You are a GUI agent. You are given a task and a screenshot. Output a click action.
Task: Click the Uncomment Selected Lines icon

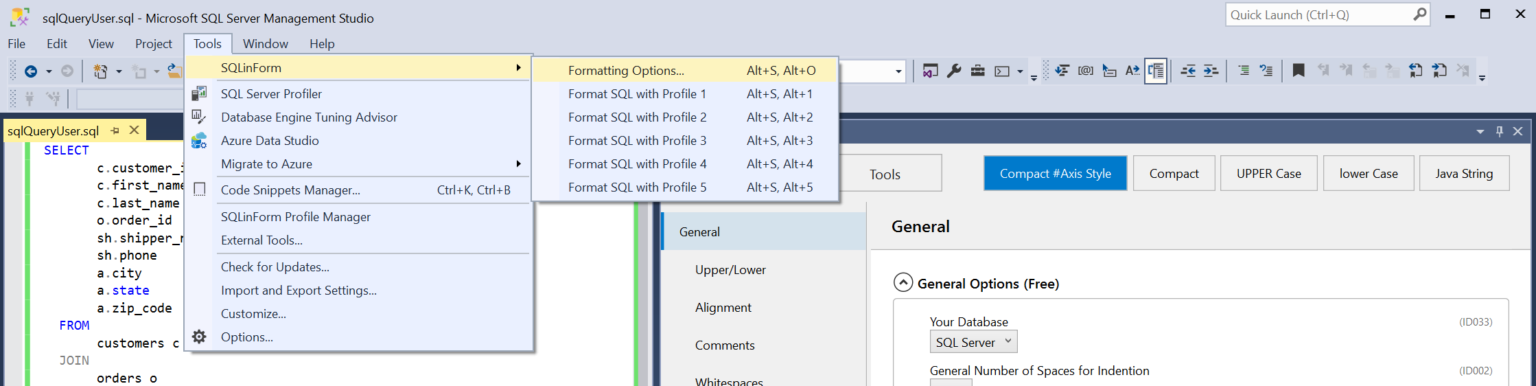click(1267, 71)
